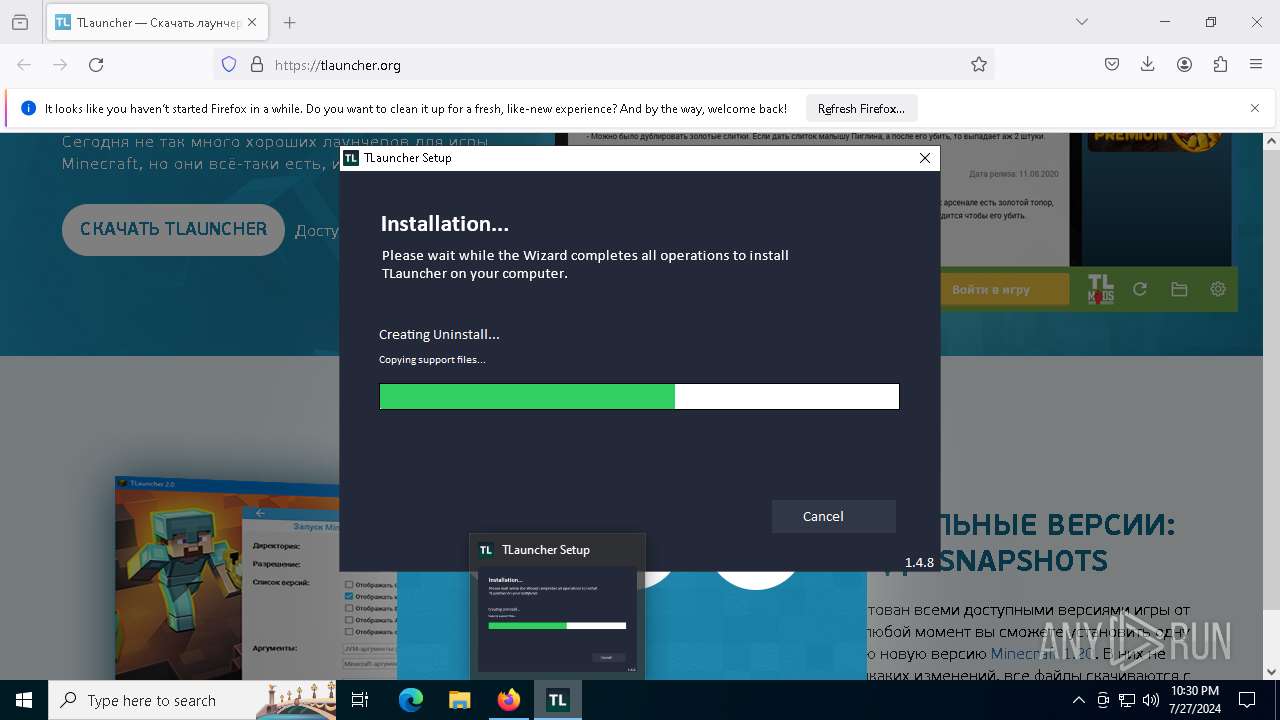Cancel the TLauncher installation
Screen dimensions: 1280x720
pyautogui.click(x=833, y=516)
